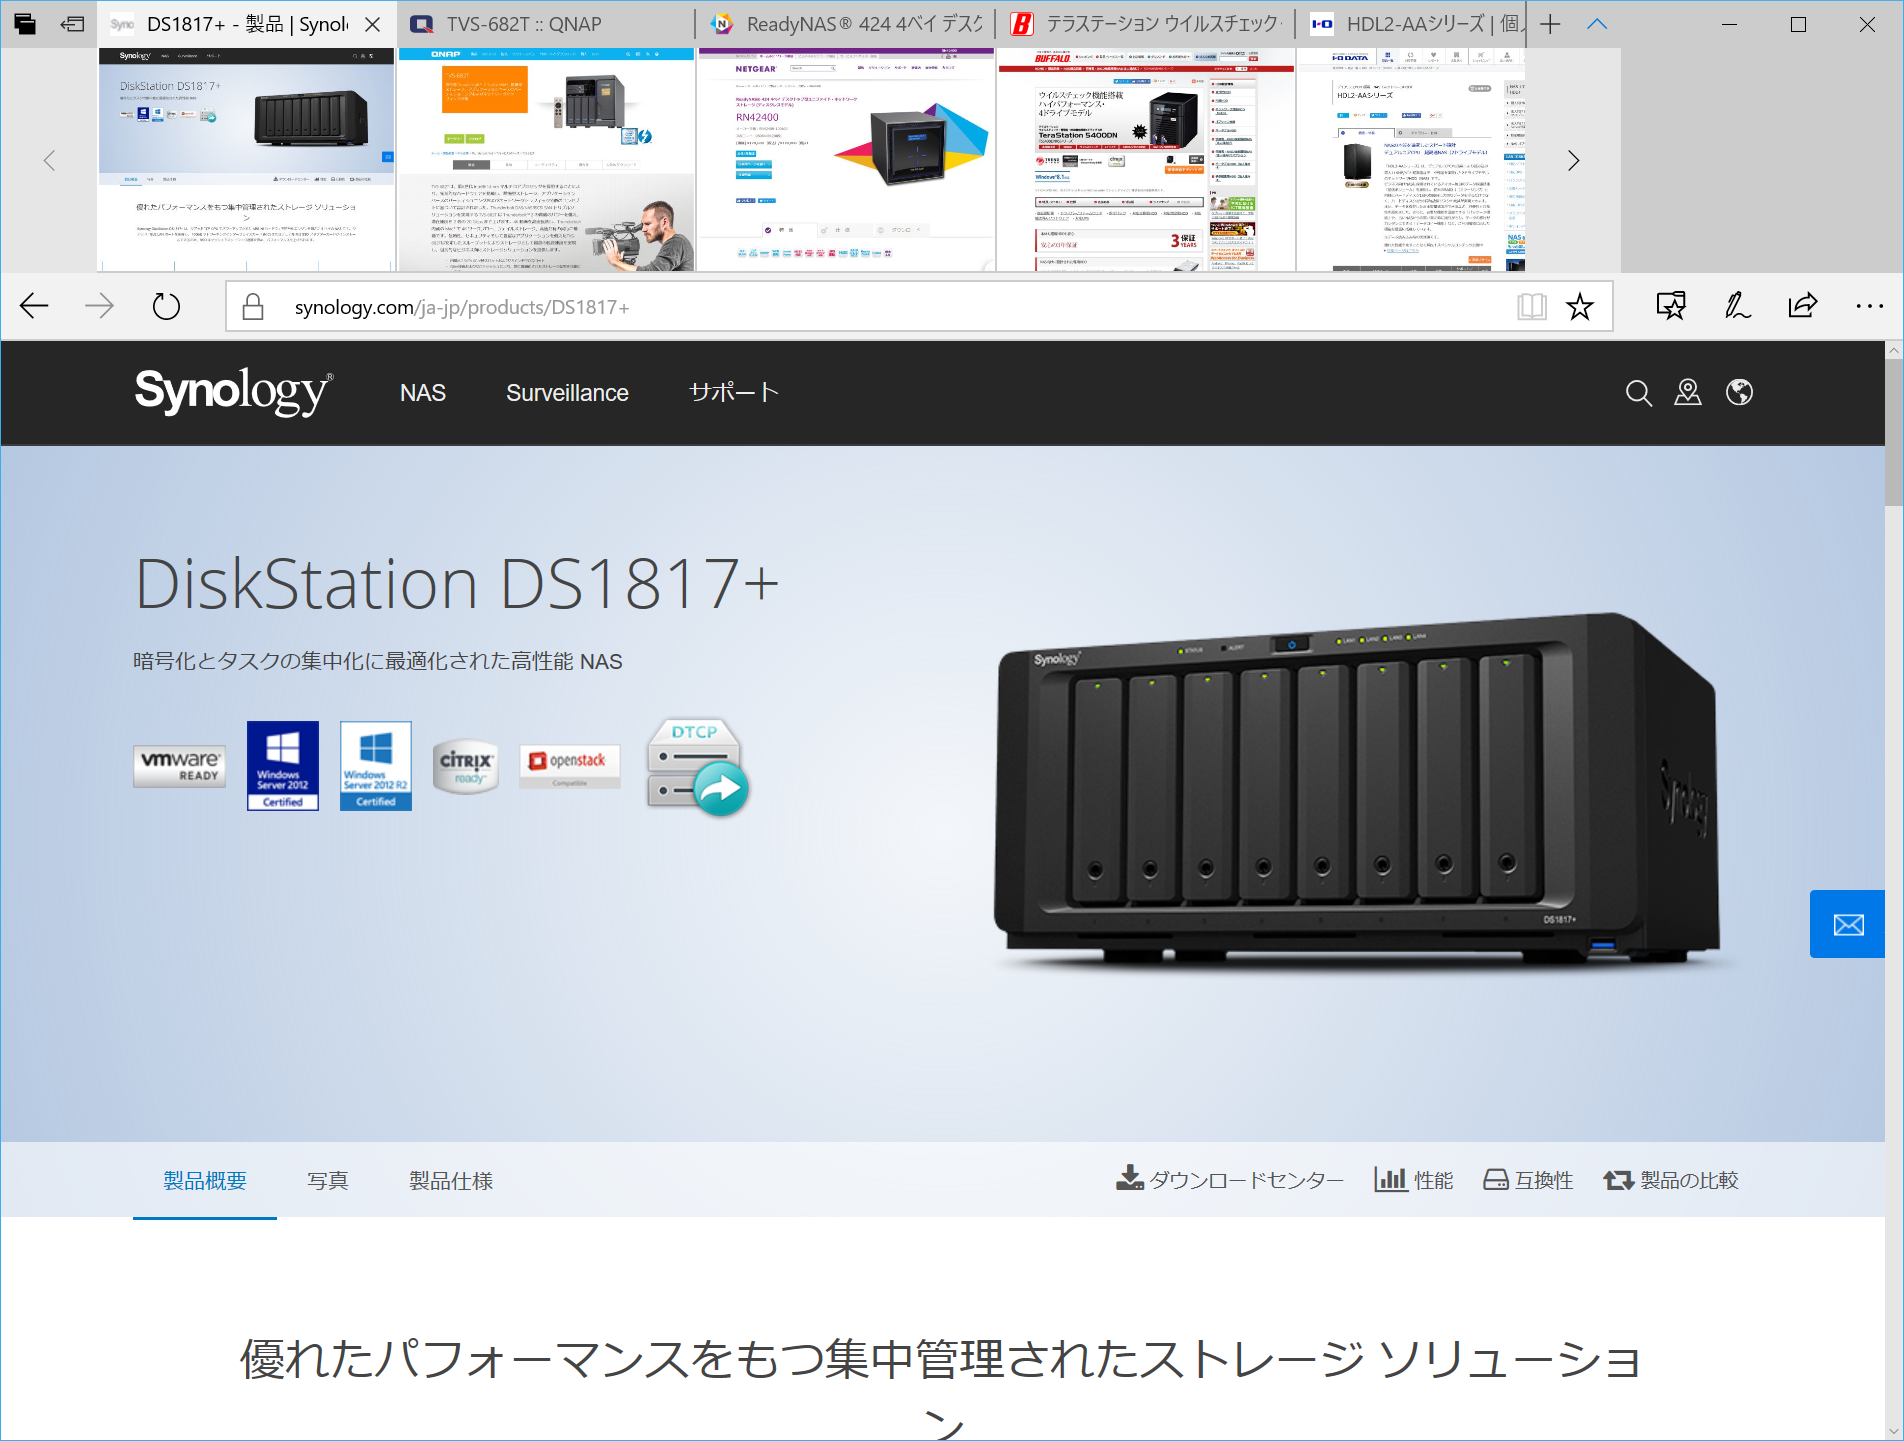The image size is (1904, 1441).
Task: Collapse the tab preview pane with the chevron
Action: coord(1597,23)
